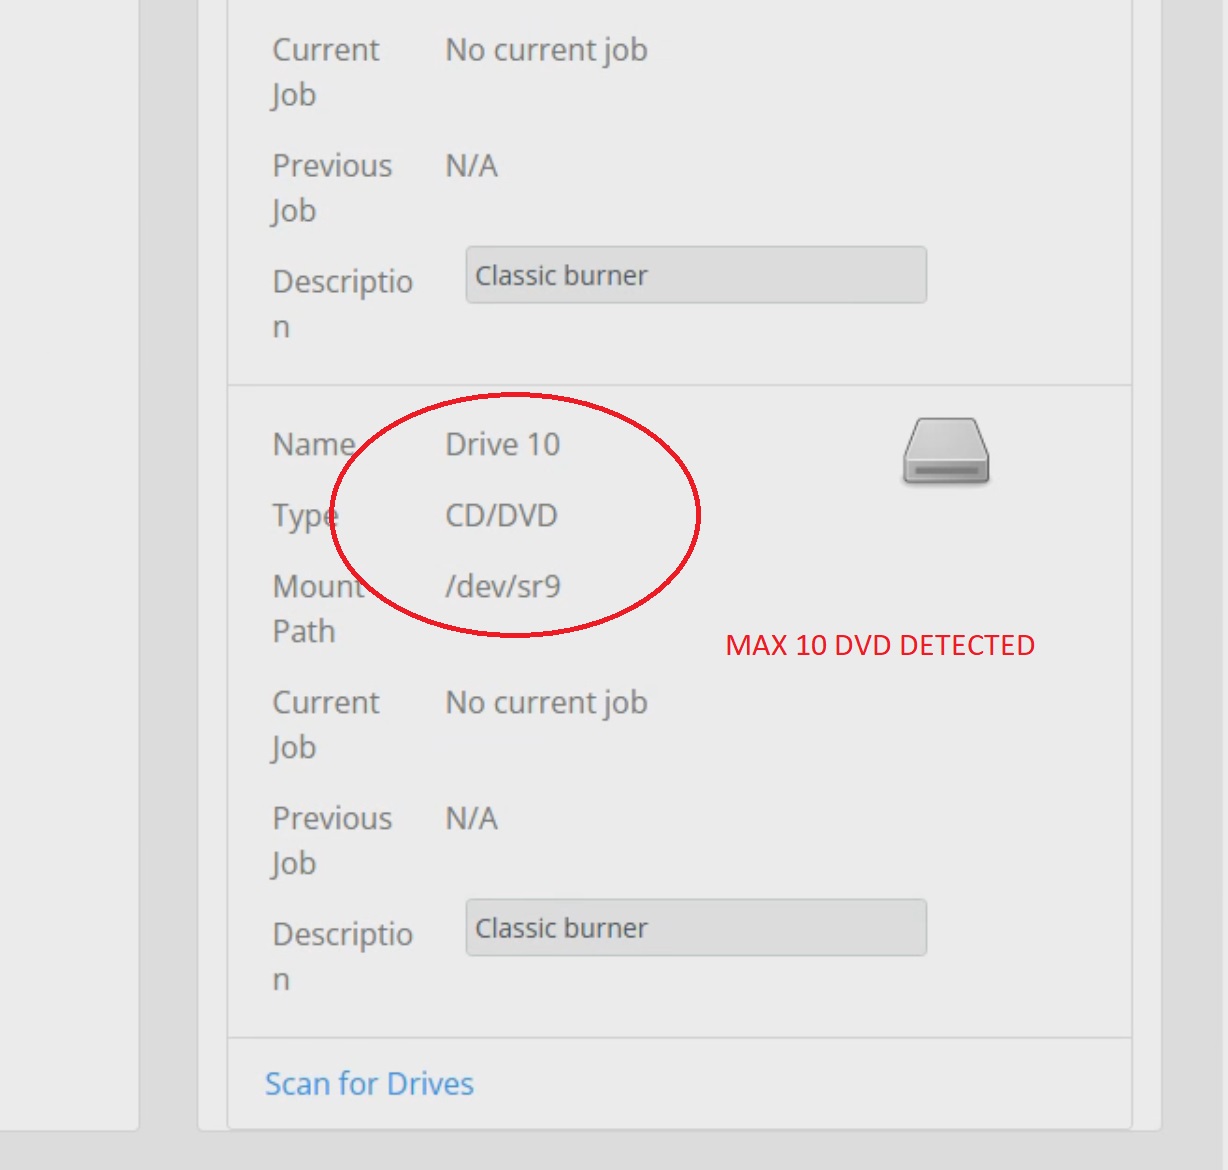Viewport: 1228px width, 1170px height.
Task: Select the /dev/sr9 mount path text
Action: (x=503, y=586)
